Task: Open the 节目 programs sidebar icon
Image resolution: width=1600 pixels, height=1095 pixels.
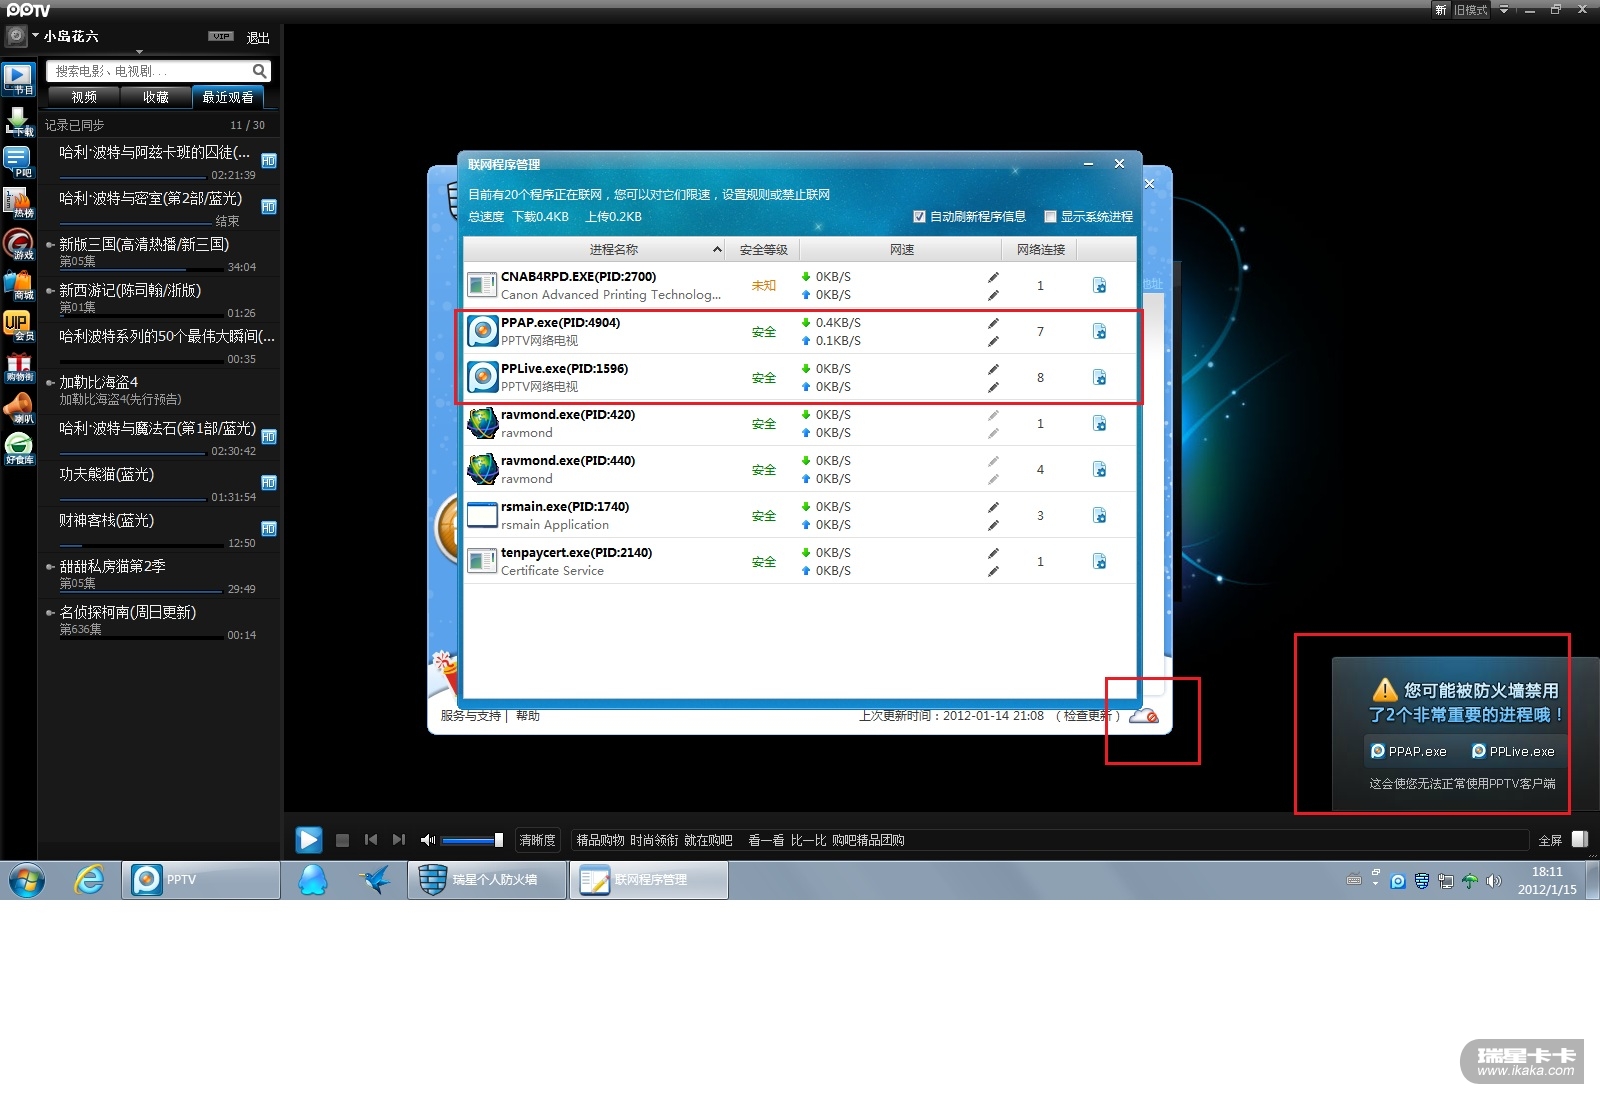Action: pos(18,79)
